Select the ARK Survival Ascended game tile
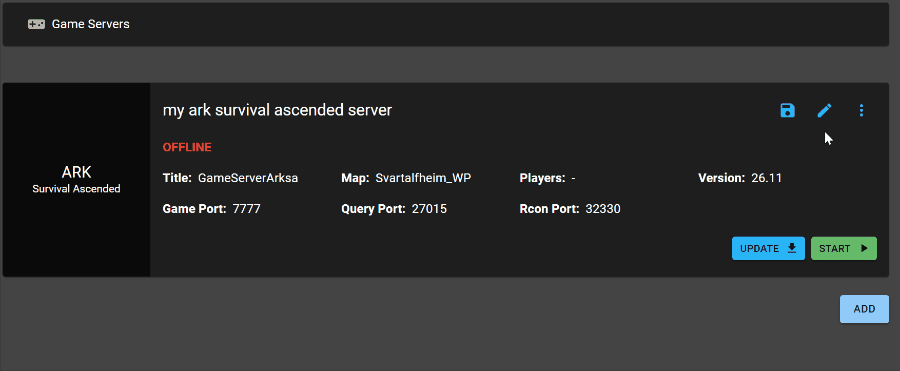 (76, 180)
